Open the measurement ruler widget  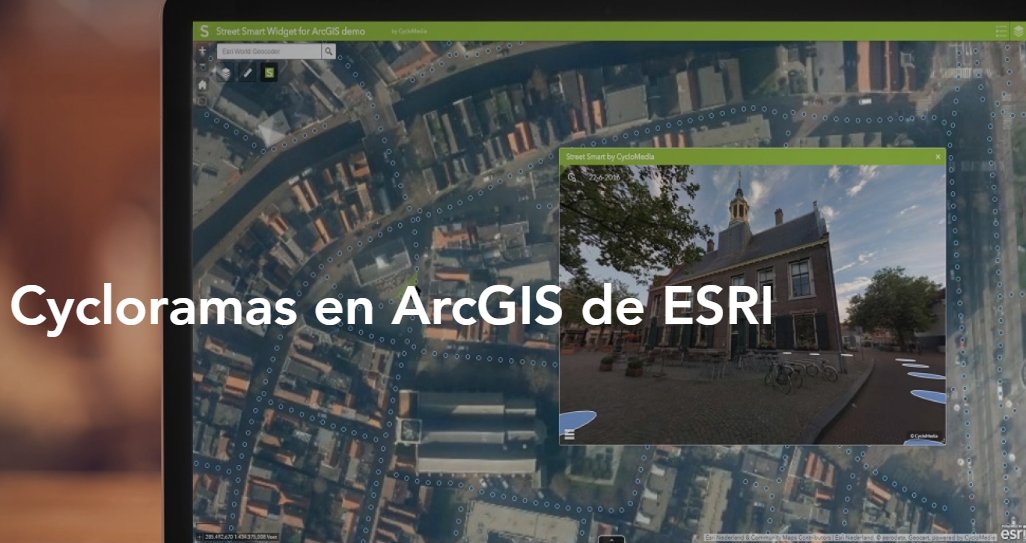(247, 73)
